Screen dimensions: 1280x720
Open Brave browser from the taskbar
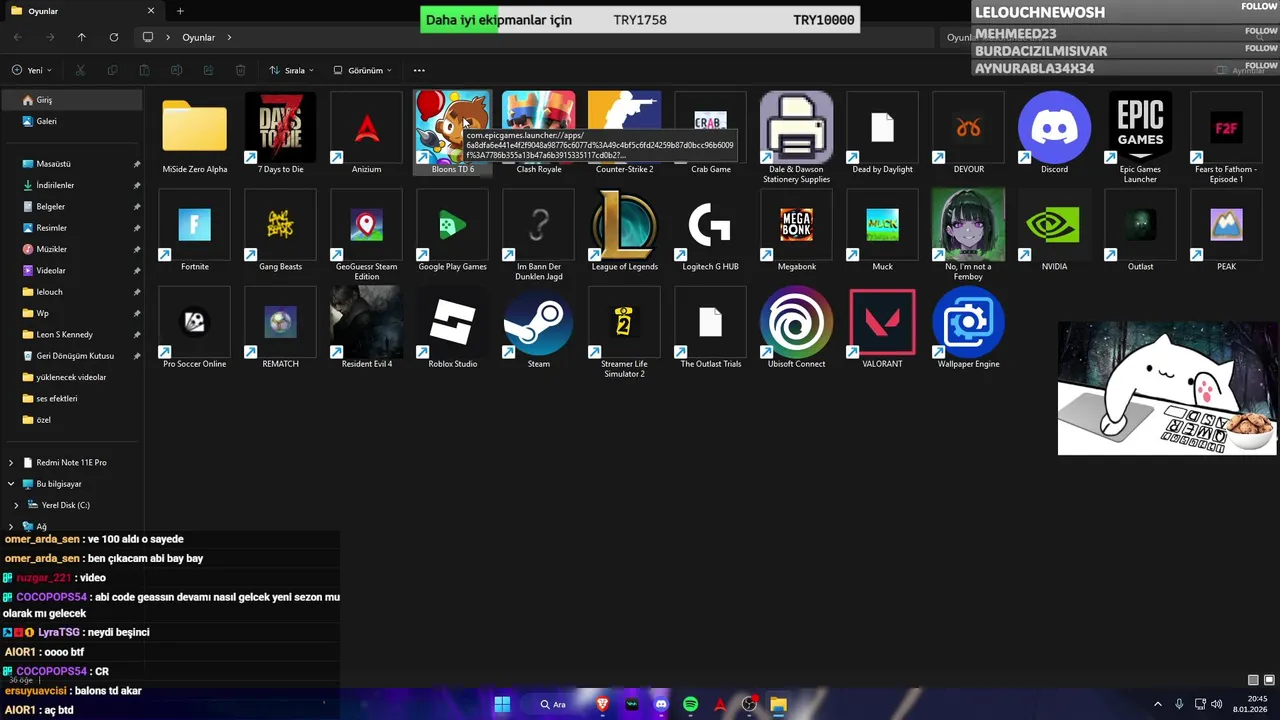click(603, 704)
